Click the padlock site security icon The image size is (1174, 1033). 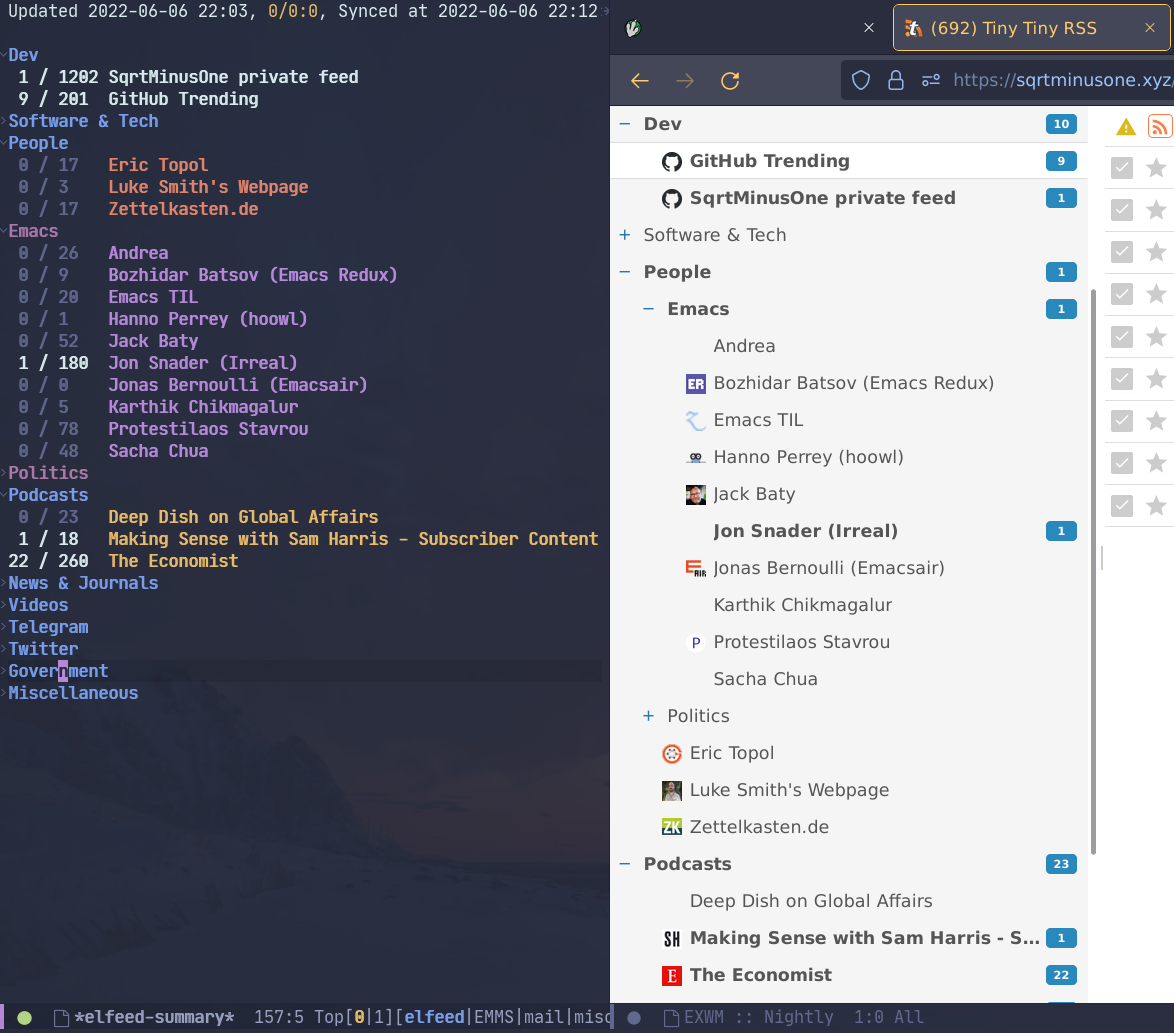[896, 80]
